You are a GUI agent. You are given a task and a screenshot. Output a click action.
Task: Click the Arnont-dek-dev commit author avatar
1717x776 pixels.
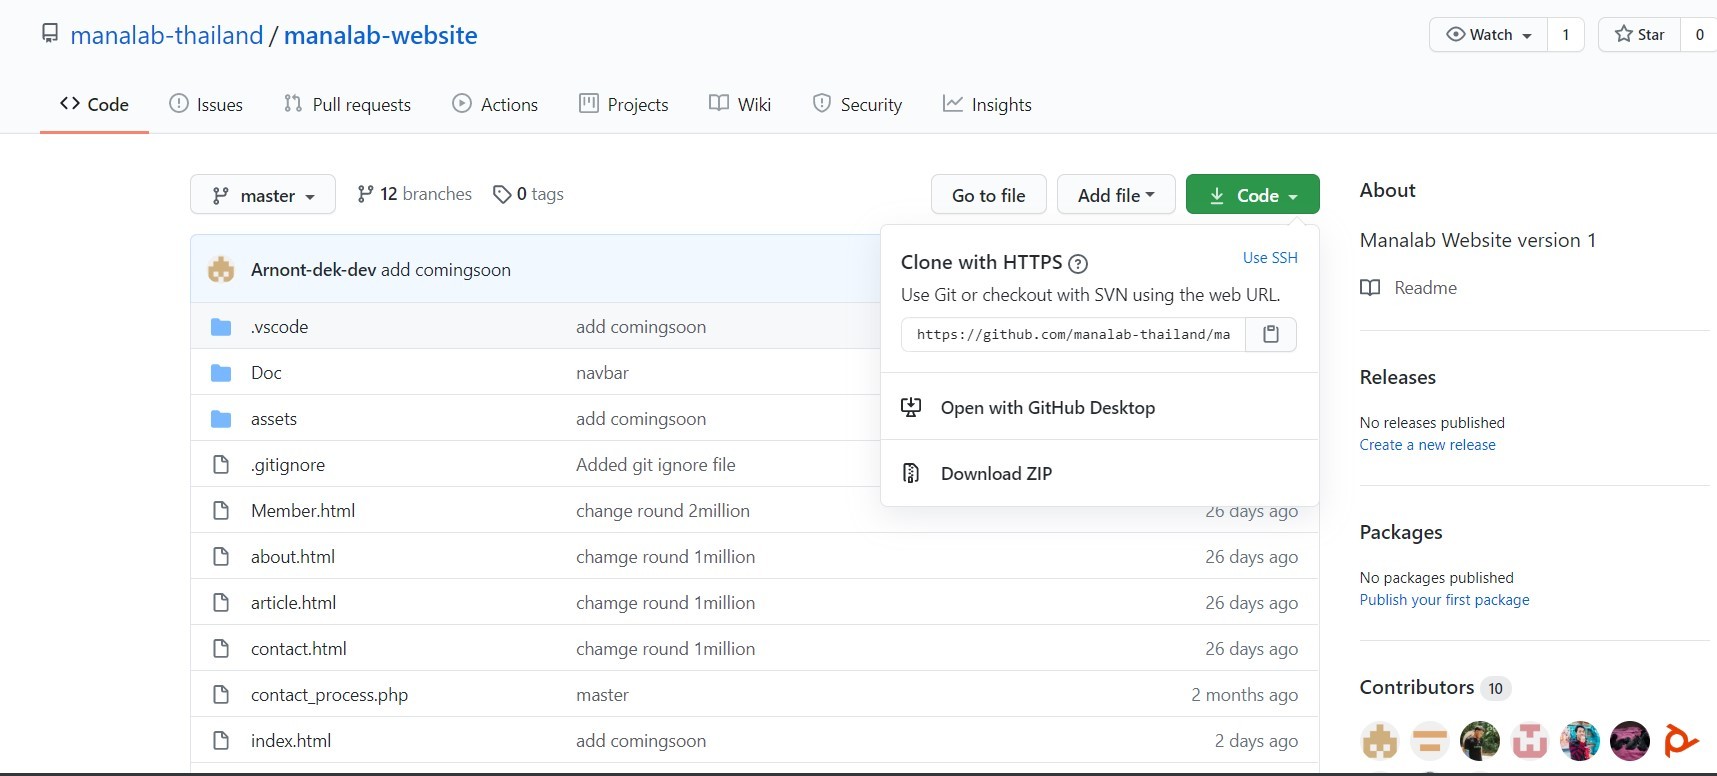click(221, 270)
